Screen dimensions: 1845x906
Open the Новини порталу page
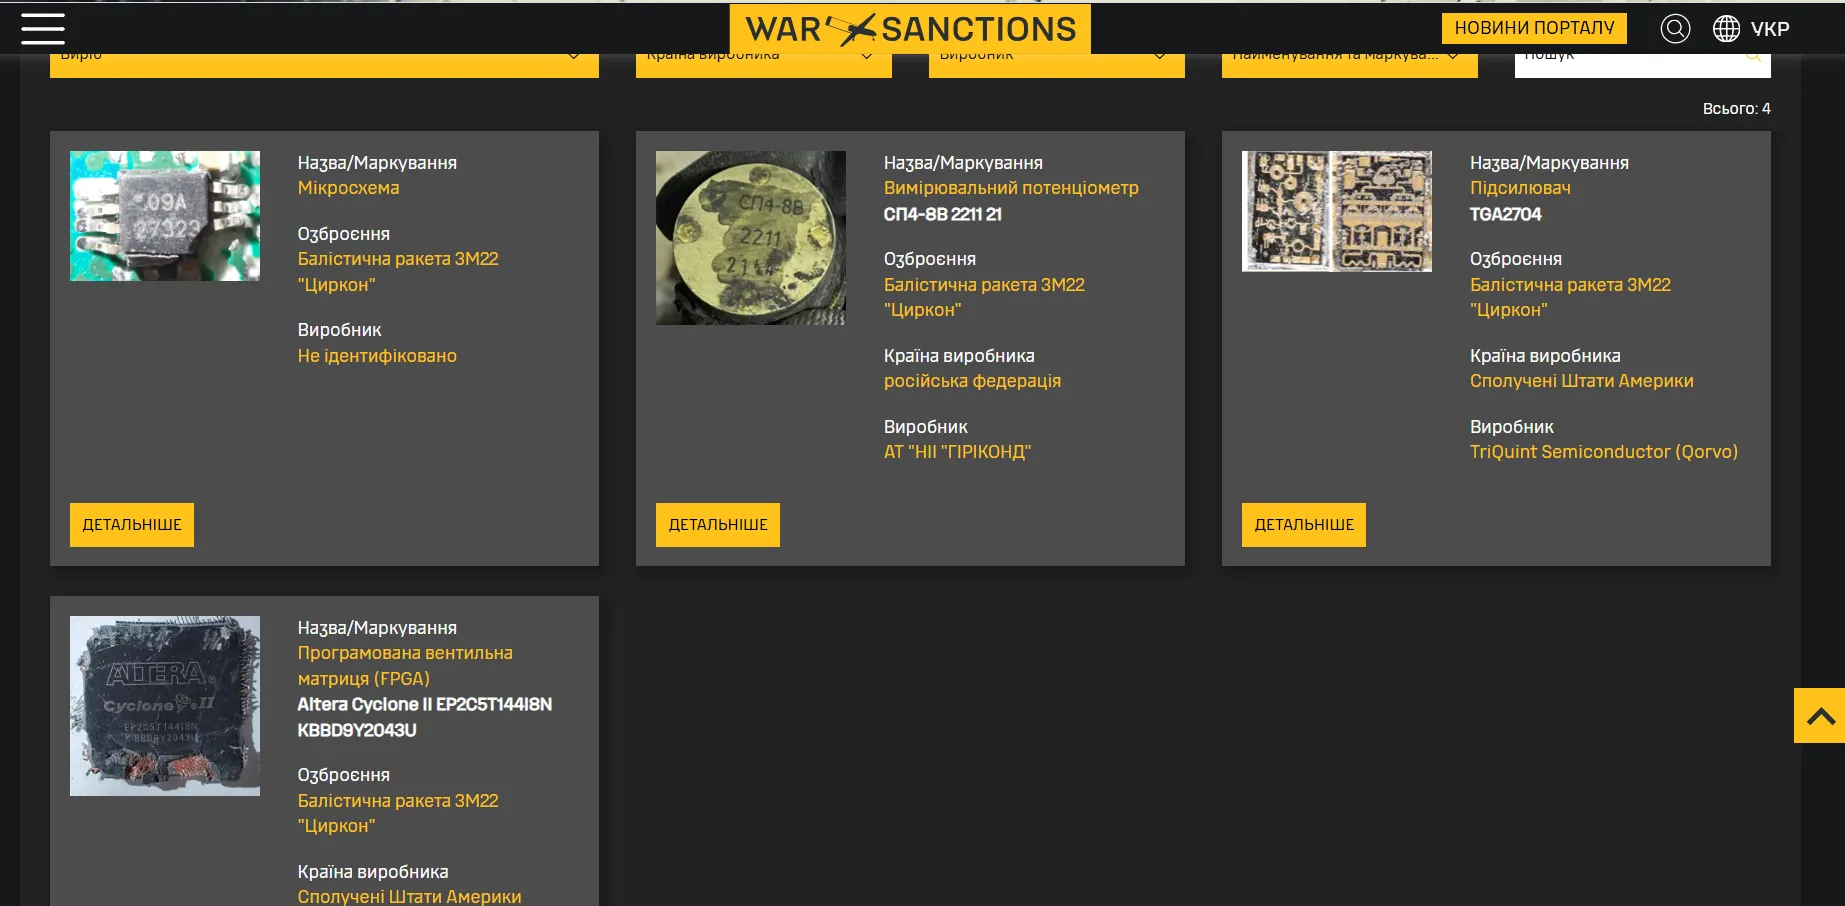click(x=1534, y=28)
